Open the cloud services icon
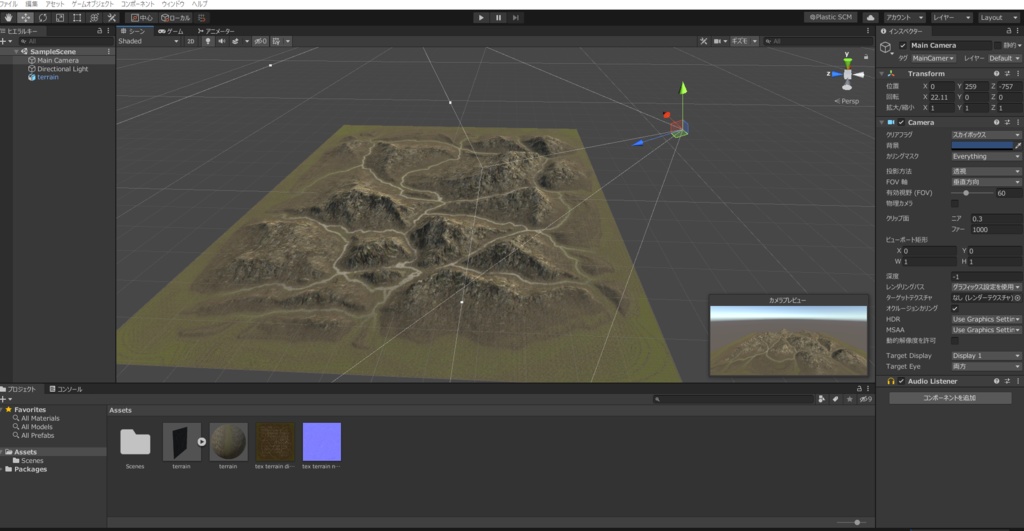 [x=871, y=18]
